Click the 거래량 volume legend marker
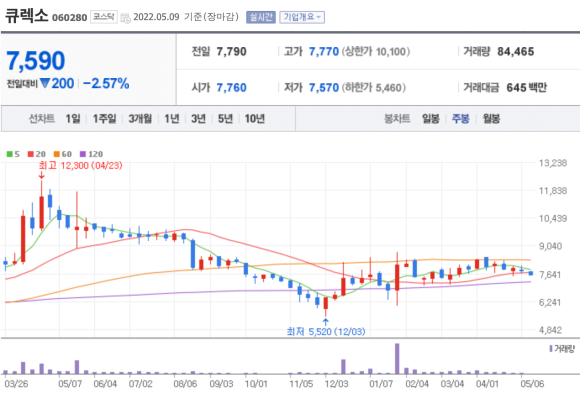This screenshot has height=393, width=580. pyautogui.click(x=562, y=349)
